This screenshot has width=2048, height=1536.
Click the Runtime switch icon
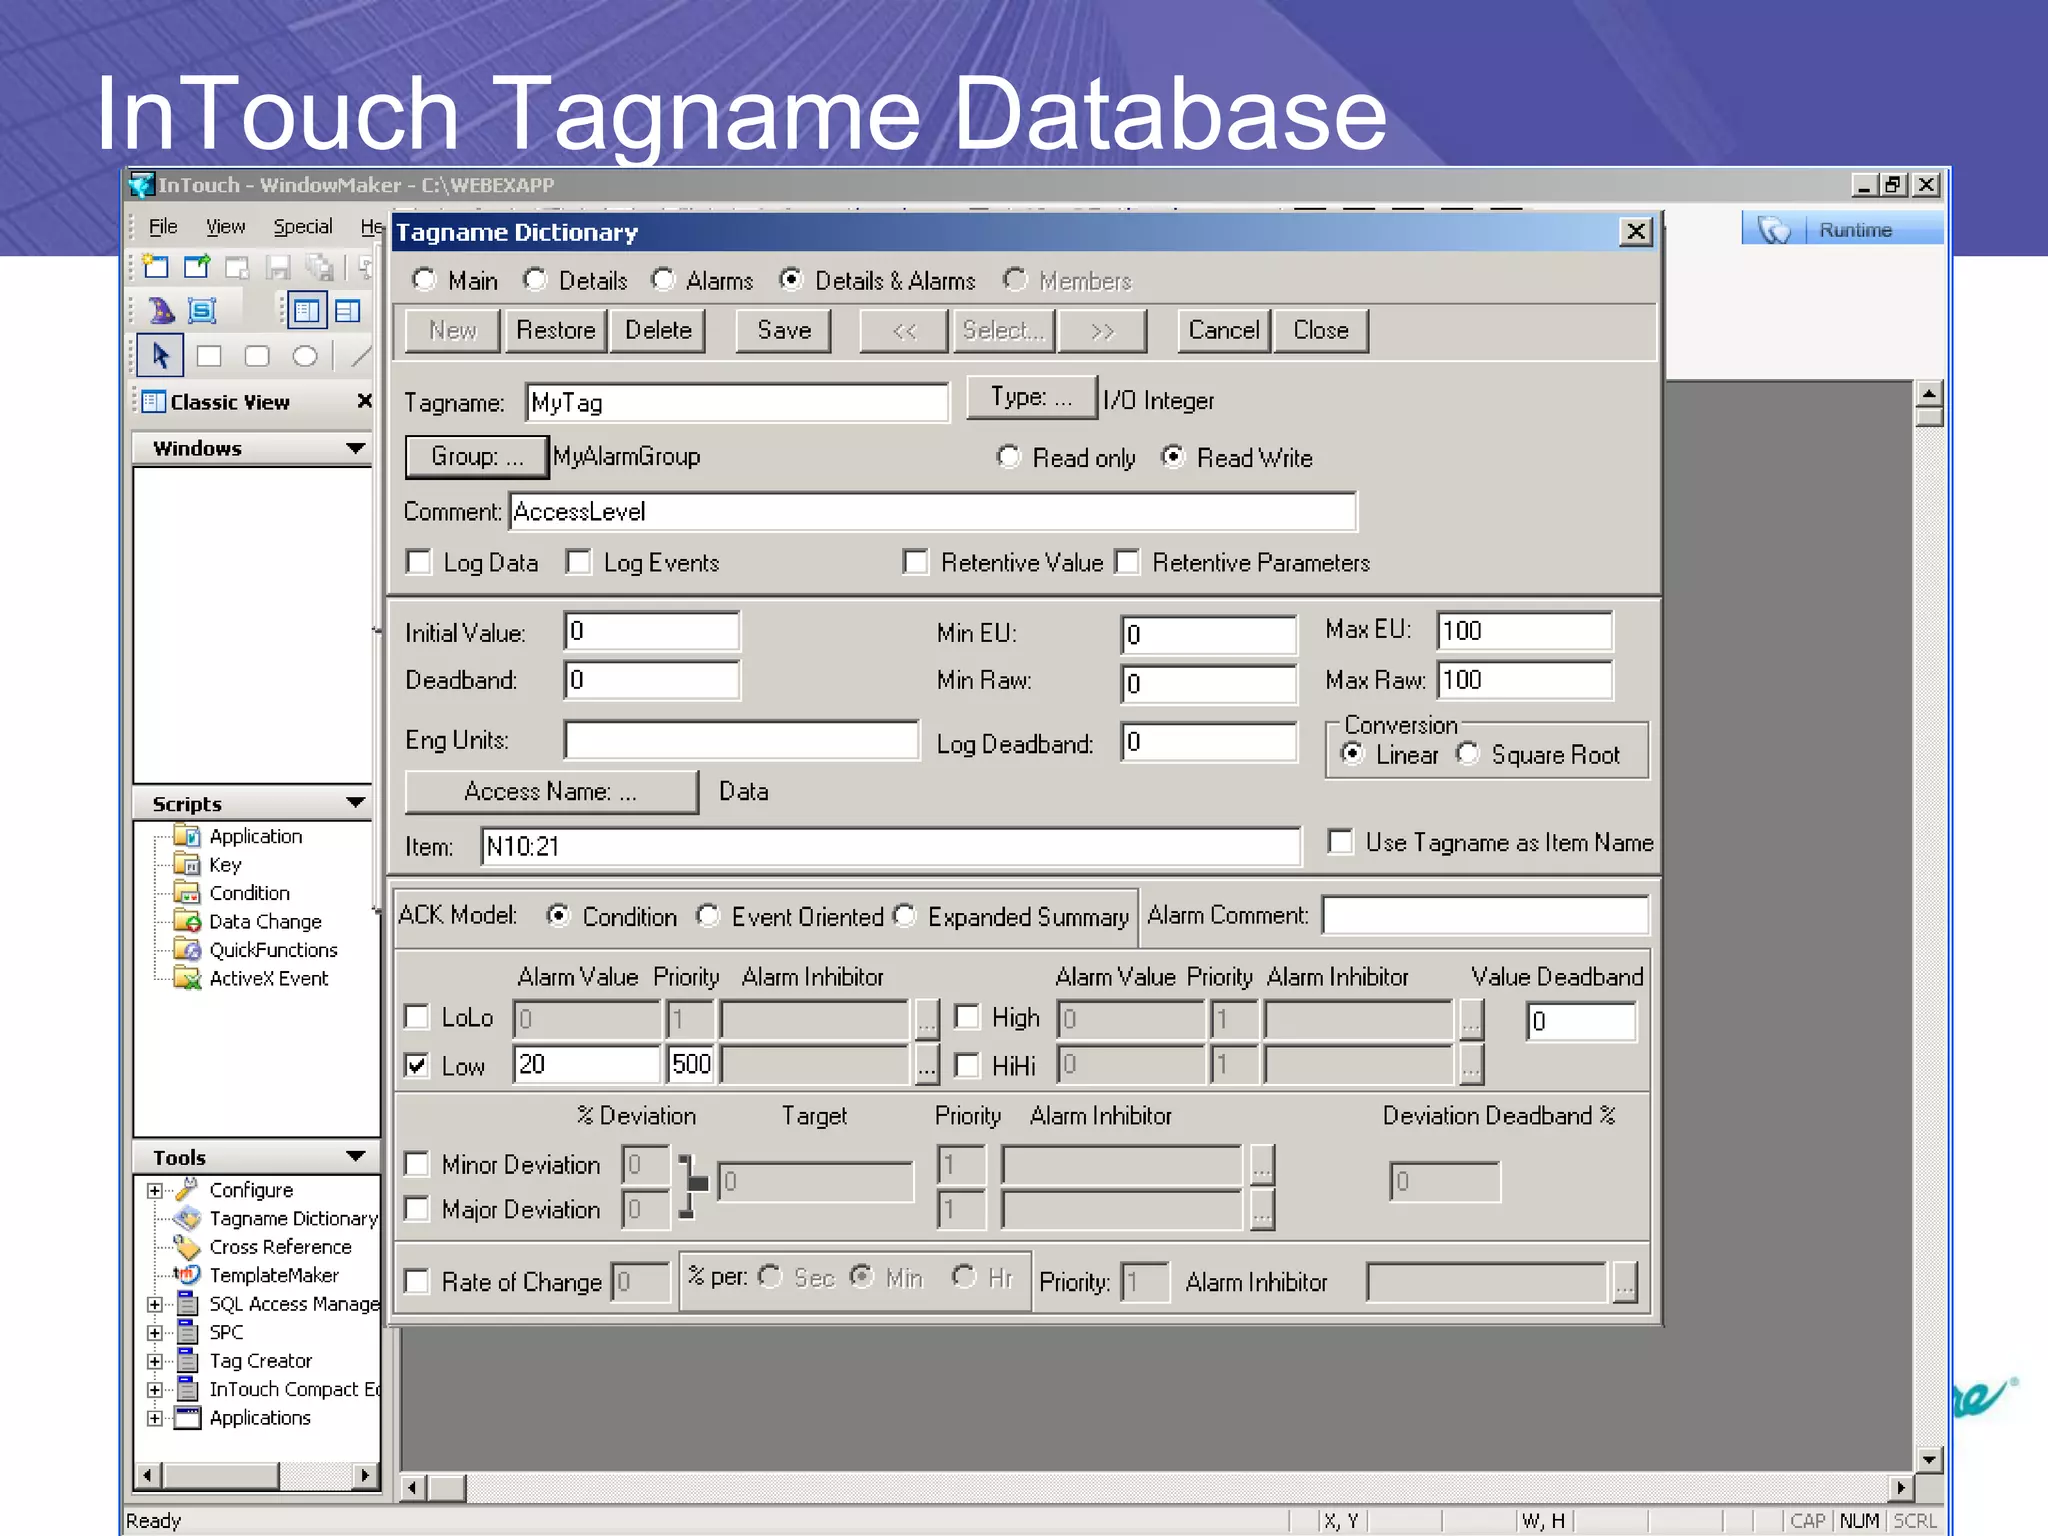[x=1774, y=230]
